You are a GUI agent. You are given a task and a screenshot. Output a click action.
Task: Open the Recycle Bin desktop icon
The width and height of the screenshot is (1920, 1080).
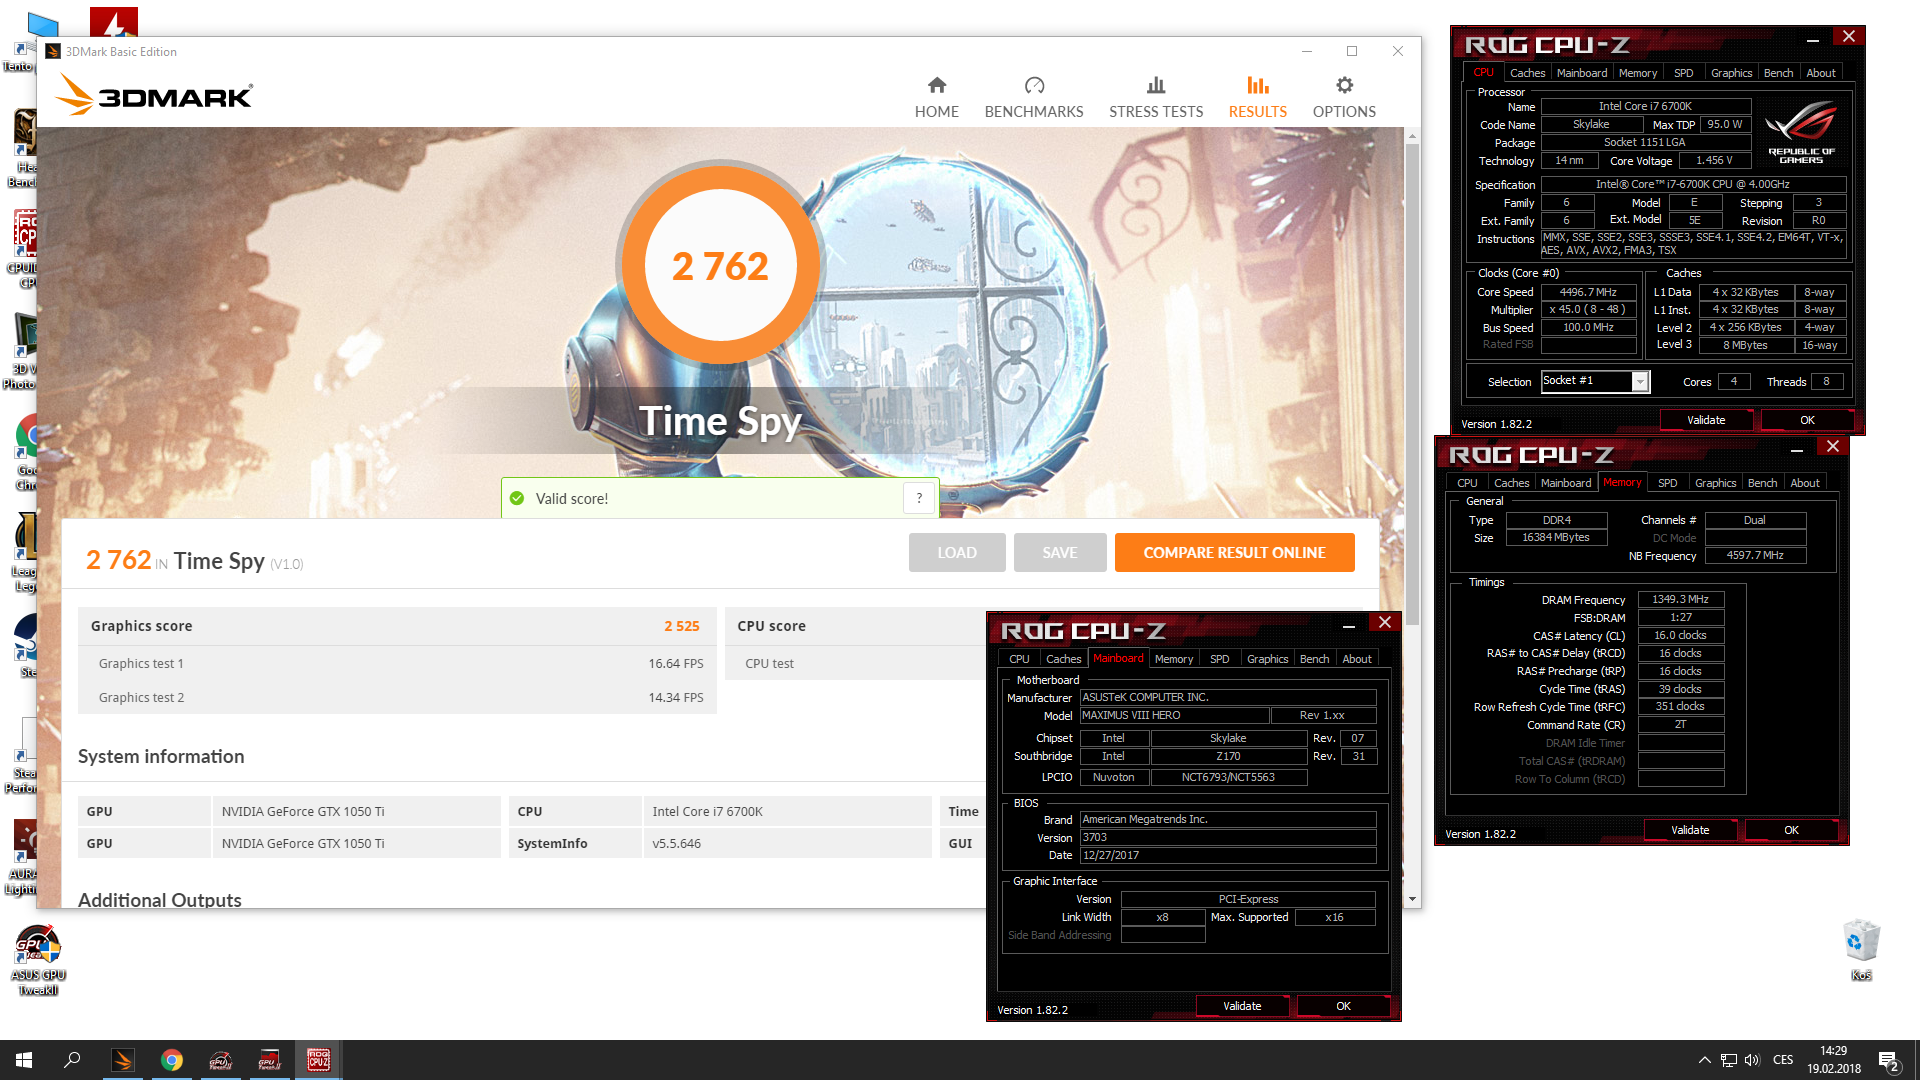tap(1861, 950)
